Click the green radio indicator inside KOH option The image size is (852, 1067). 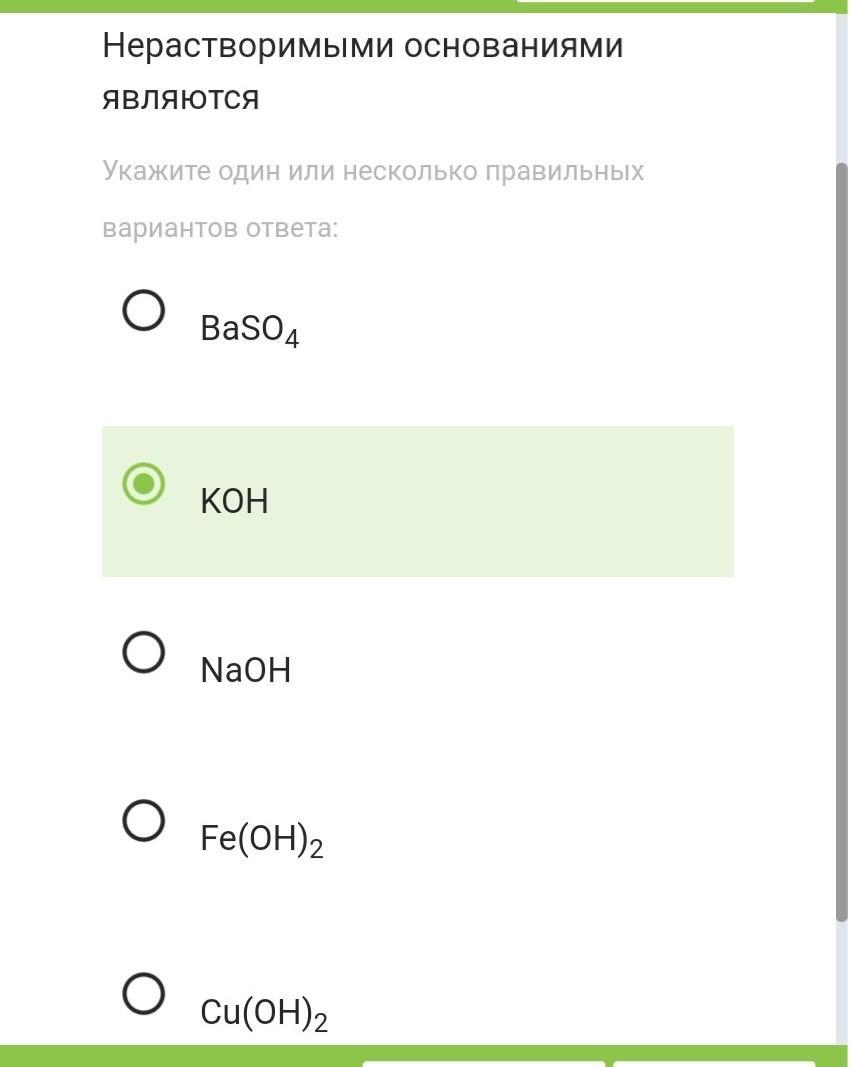146,486
